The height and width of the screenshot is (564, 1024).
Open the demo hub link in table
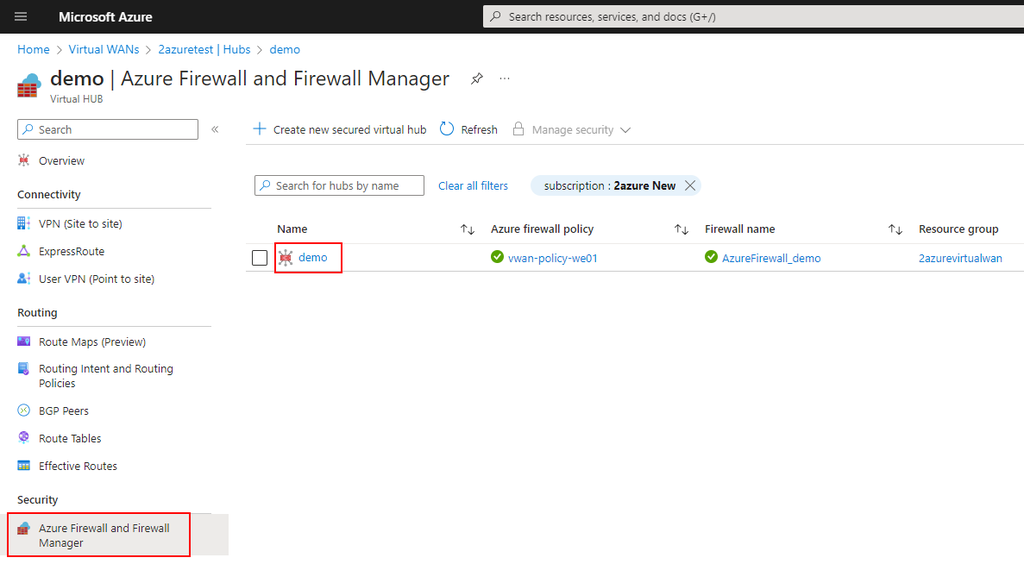313,257
